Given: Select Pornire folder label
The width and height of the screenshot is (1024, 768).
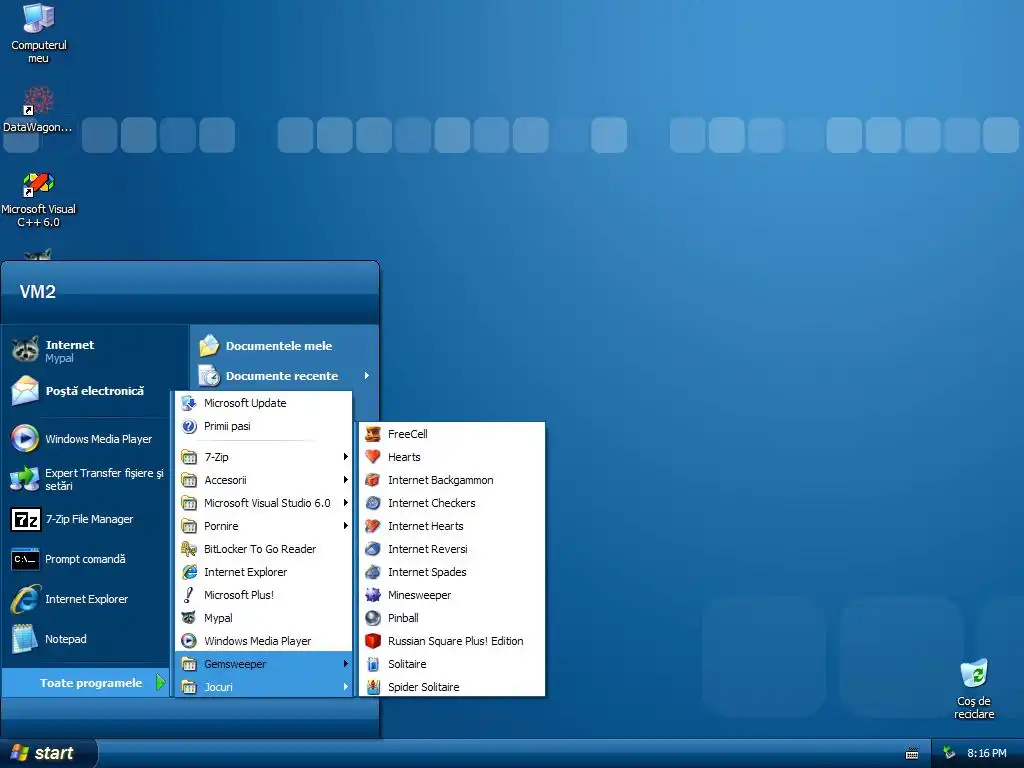Looking at the screenshot, I should click(221, 526).
